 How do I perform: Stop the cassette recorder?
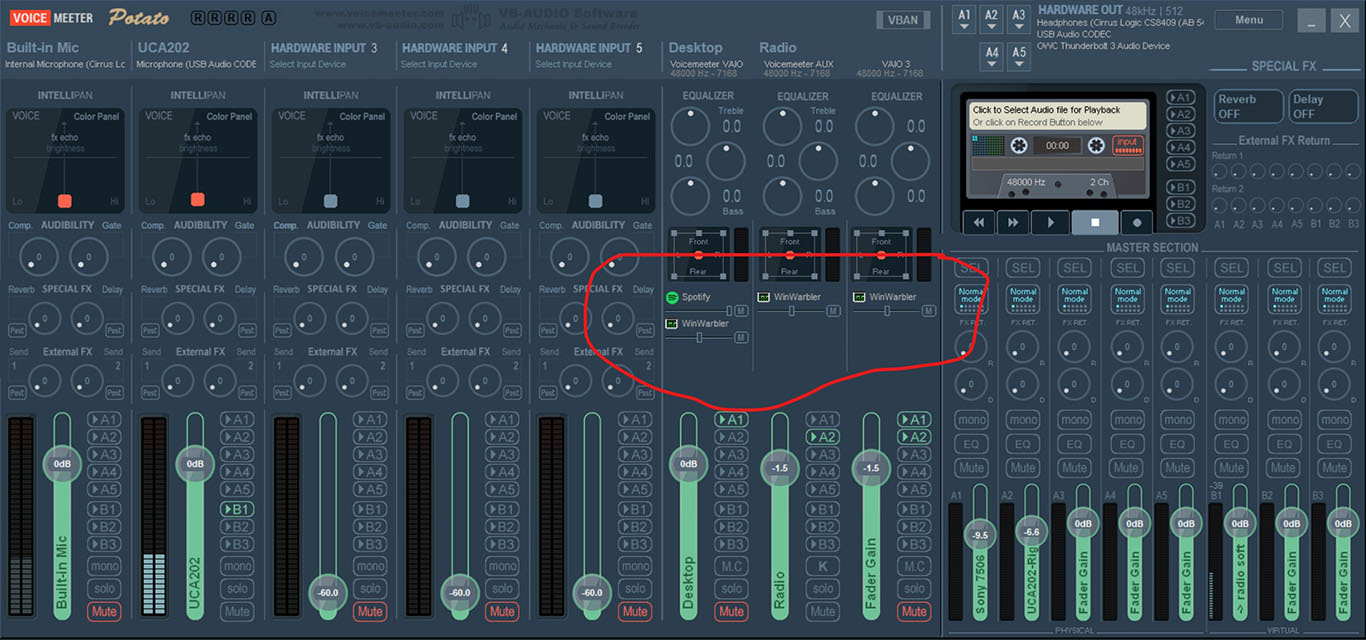(x=1095, y=222)
